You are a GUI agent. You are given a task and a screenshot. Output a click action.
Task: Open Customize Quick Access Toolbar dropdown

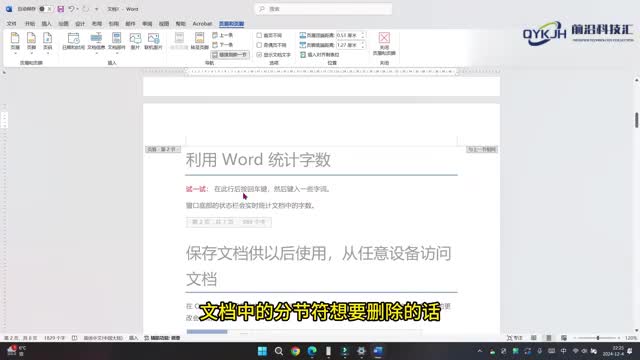pyautogui.click(x=96, y=9)
